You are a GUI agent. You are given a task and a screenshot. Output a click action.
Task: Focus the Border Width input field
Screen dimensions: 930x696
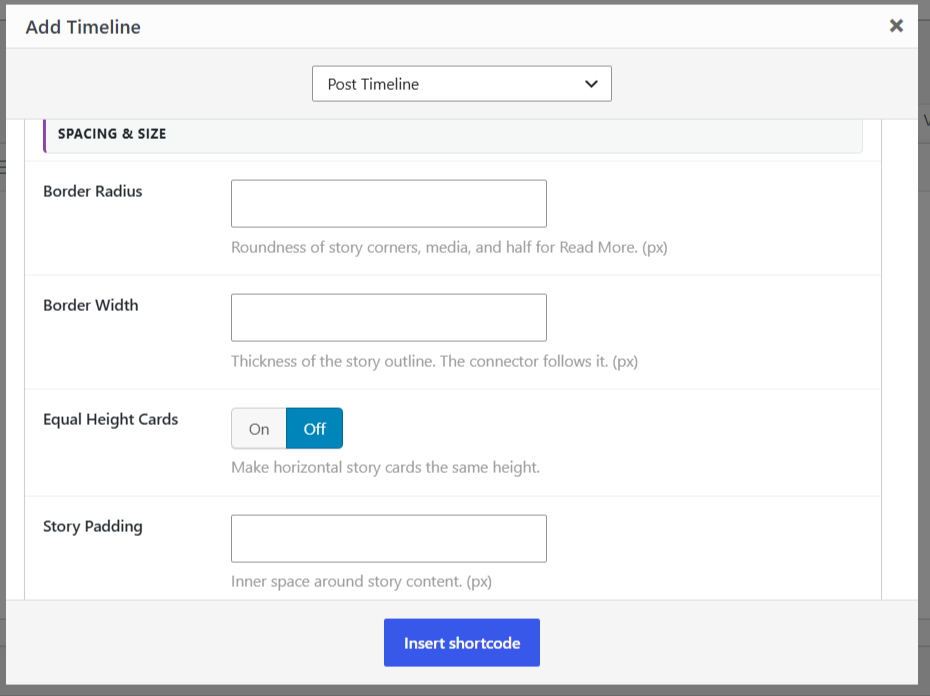[388, 317]
